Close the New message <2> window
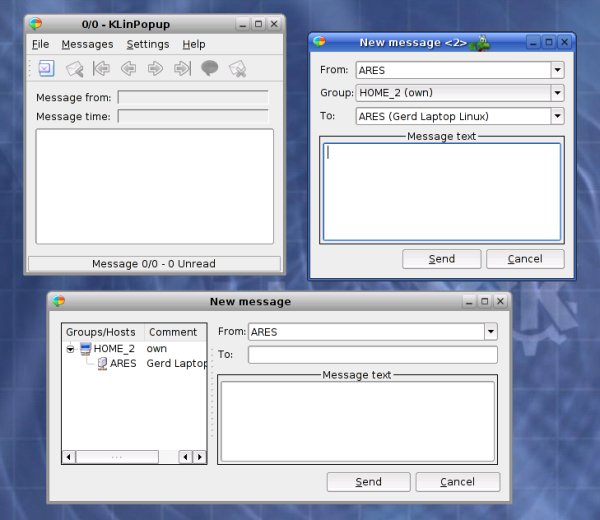This screenshot has height=520, width=600. 564,42
